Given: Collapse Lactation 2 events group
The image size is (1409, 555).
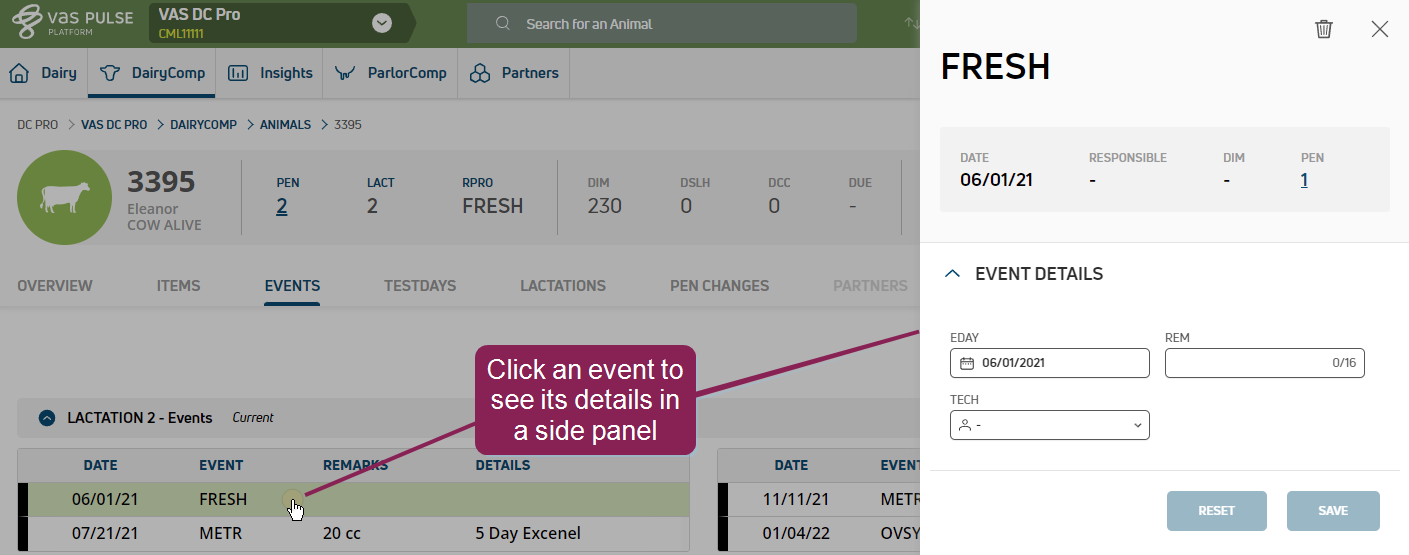Looking at the screenshot, I should (46, 418).
